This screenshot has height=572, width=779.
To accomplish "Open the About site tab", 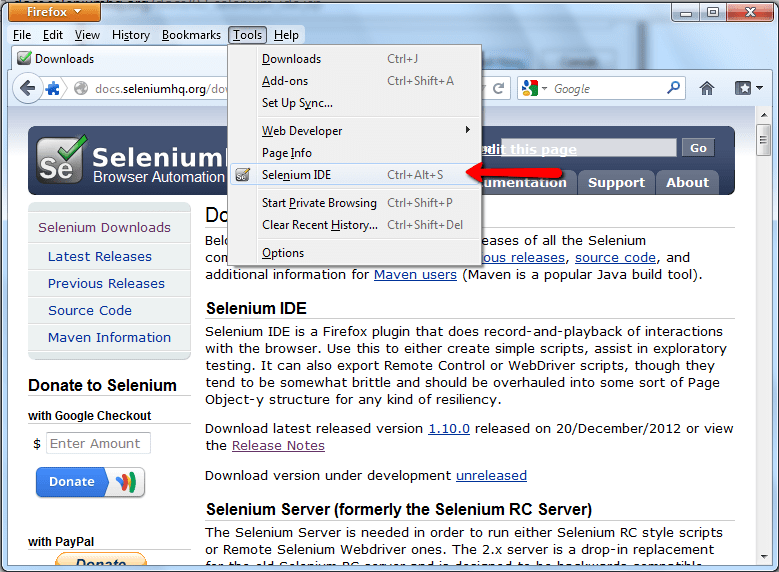I will coord(687,182).
